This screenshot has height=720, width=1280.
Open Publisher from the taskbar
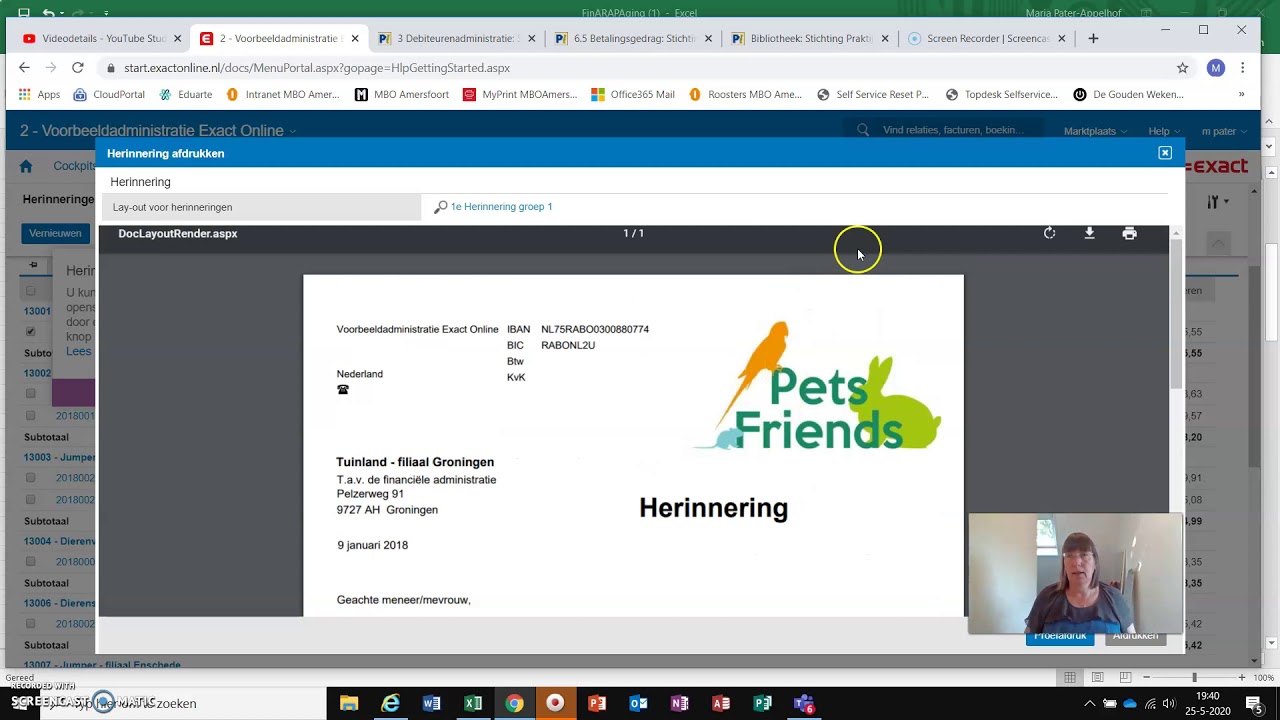click(x=763, y=703)
